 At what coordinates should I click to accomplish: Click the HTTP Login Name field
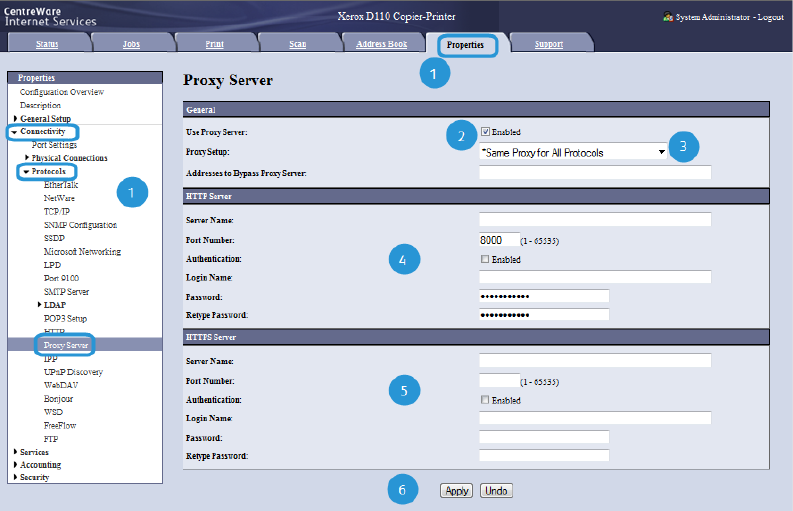tap(595, 277)
